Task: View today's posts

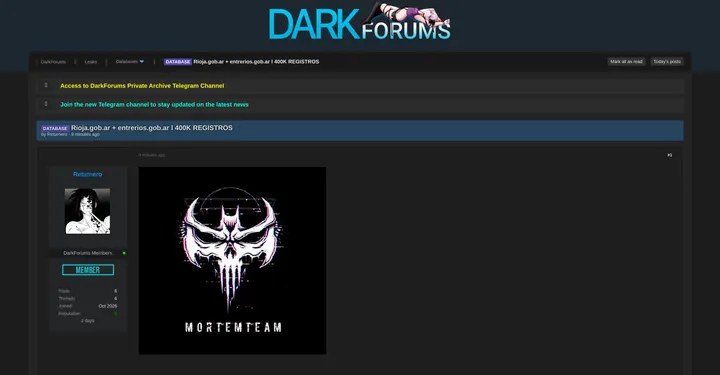Action: click(x=667, y=62)
